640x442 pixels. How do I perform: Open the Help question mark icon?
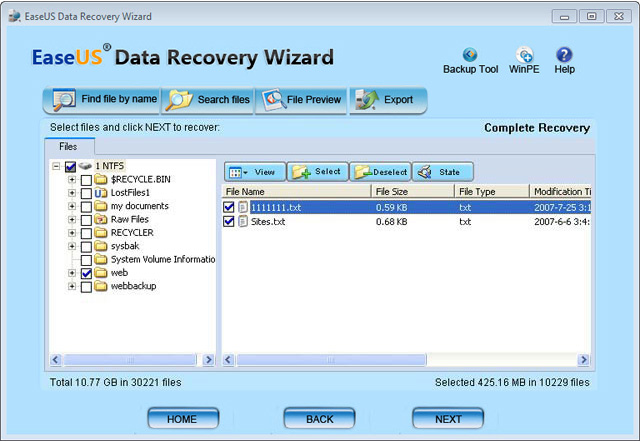coord(564,54)
